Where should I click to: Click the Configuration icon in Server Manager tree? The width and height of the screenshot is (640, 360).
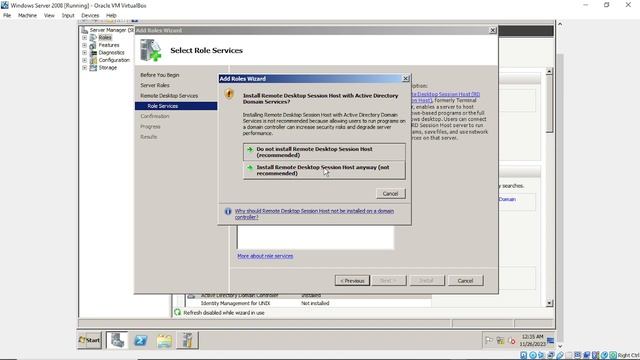(93, 60)
